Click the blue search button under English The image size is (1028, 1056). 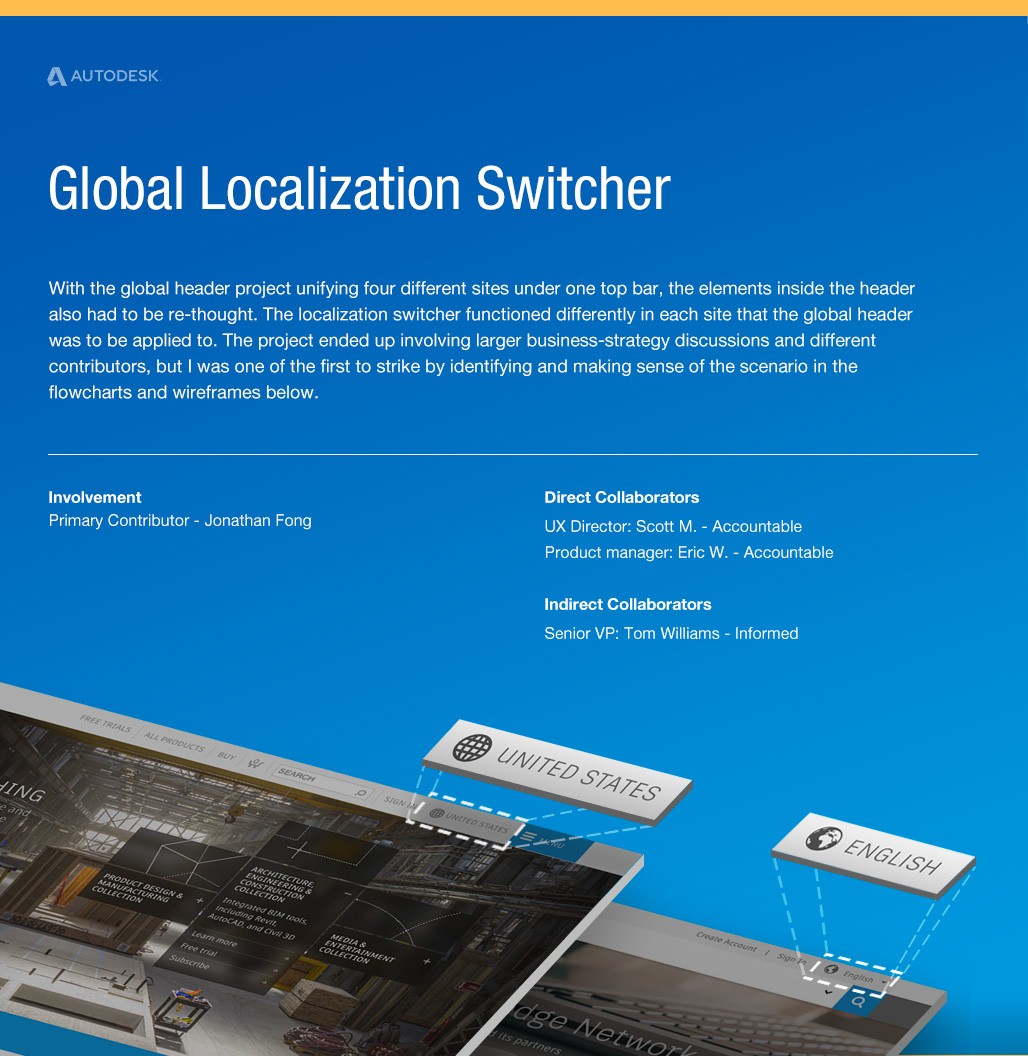pyautogui.click(x=858, y=1001)
